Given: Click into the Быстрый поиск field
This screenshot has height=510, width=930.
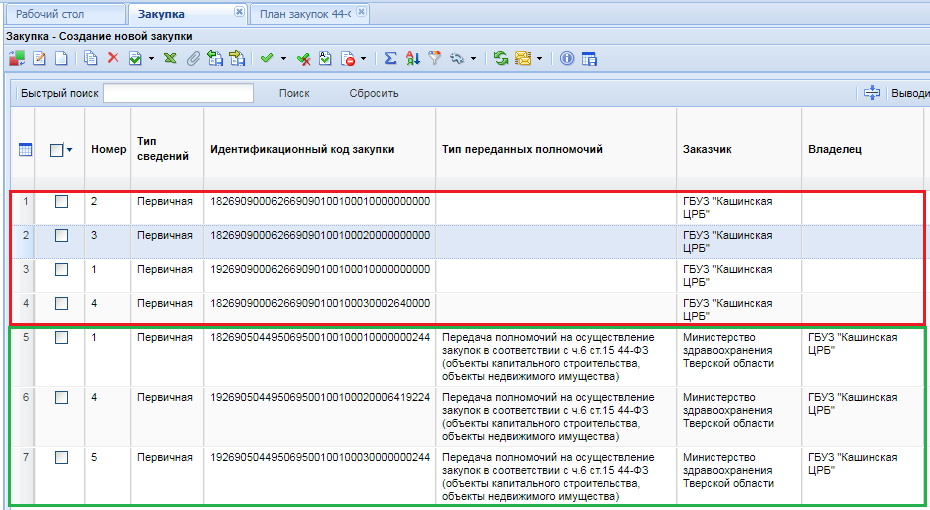Looking at the screenshot, I should (178, 93).
